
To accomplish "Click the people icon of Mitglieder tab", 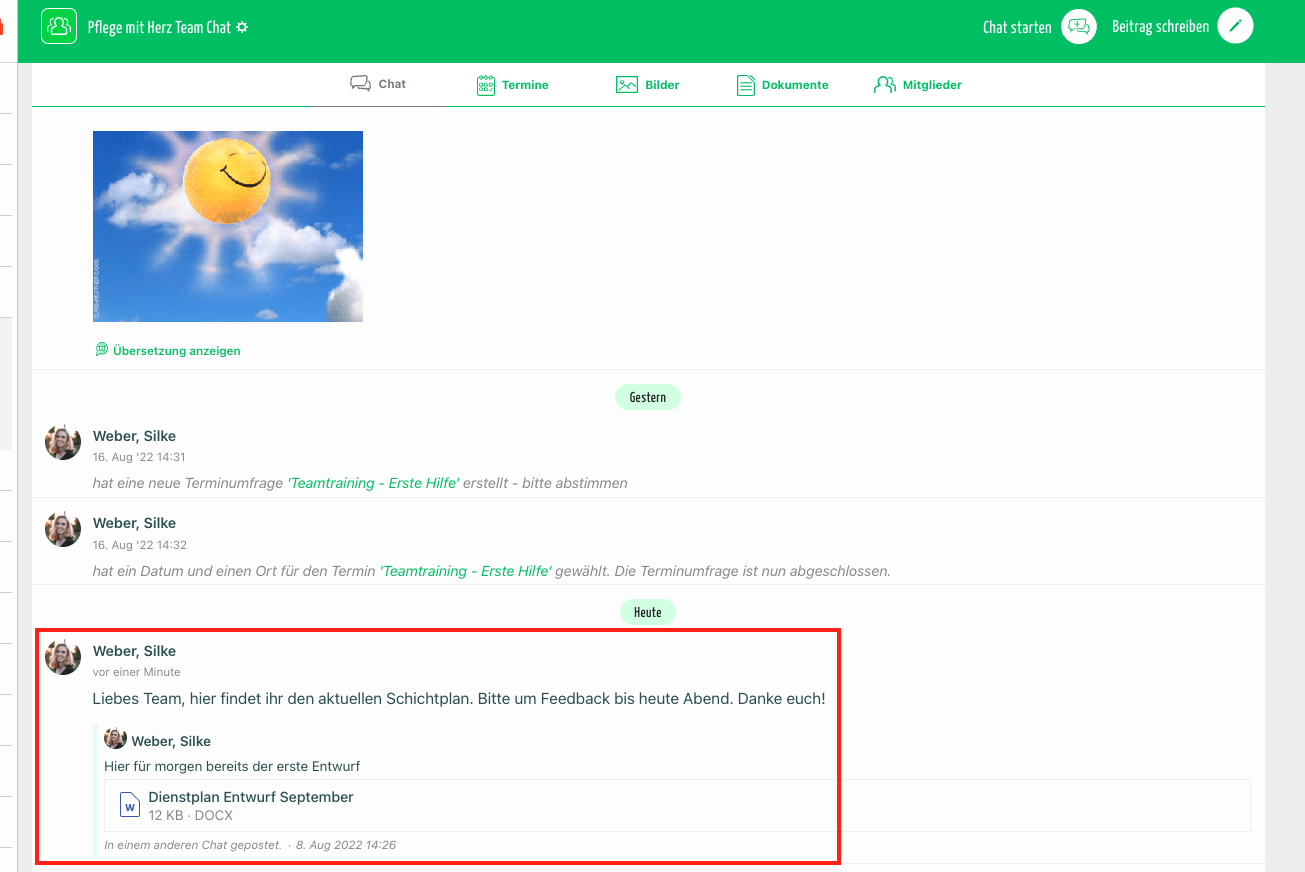I will tap(884, 85).
